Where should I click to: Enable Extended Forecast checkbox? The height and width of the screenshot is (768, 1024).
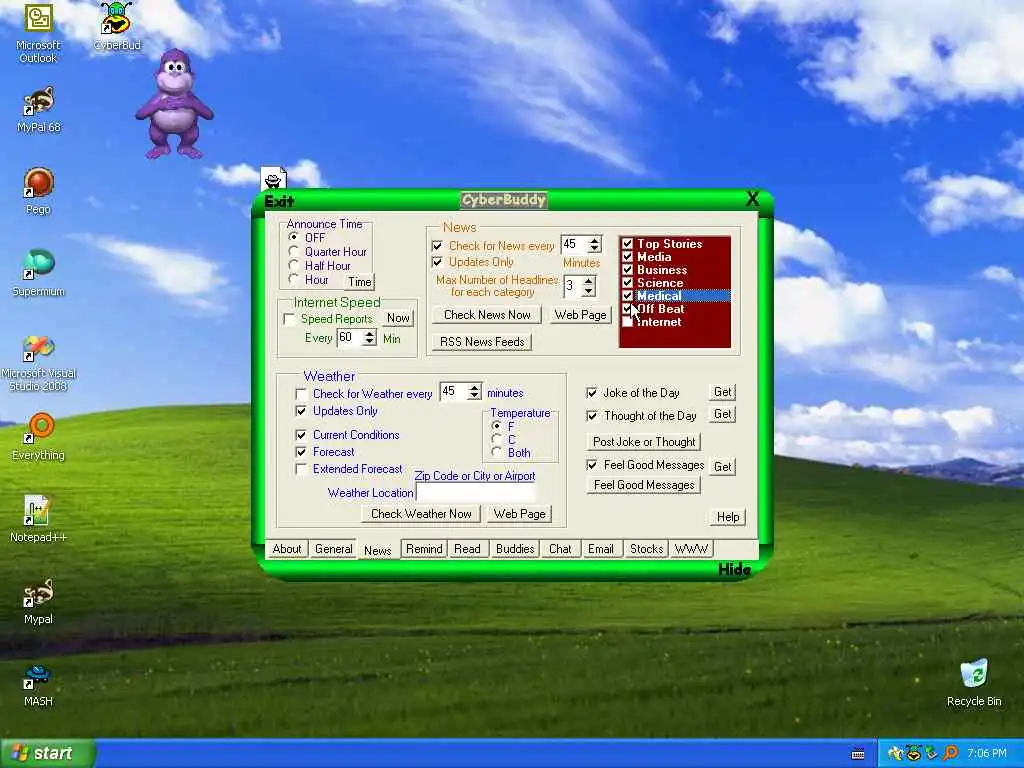pos(301,469)
